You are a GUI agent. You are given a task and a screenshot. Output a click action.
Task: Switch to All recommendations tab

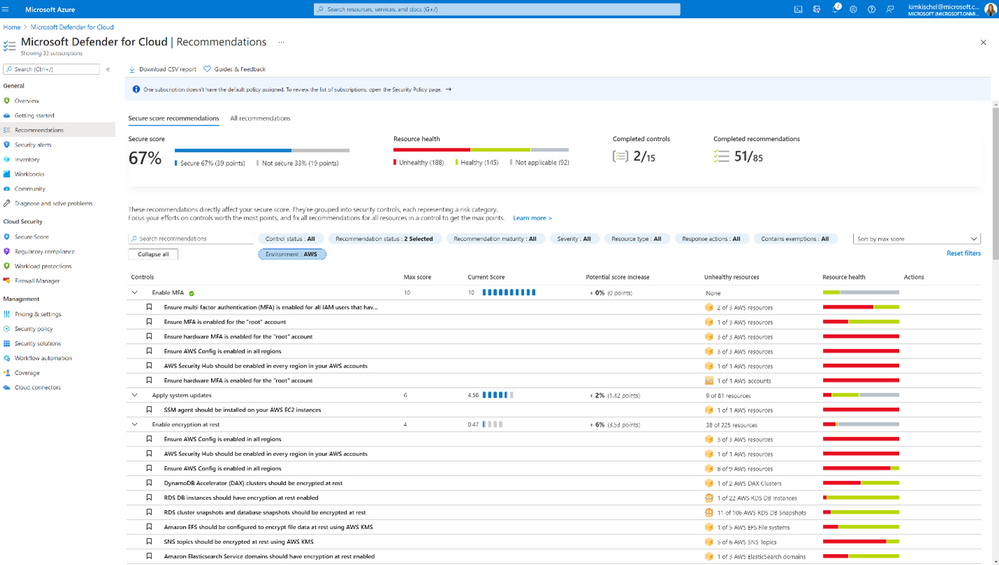click(260, 118)
